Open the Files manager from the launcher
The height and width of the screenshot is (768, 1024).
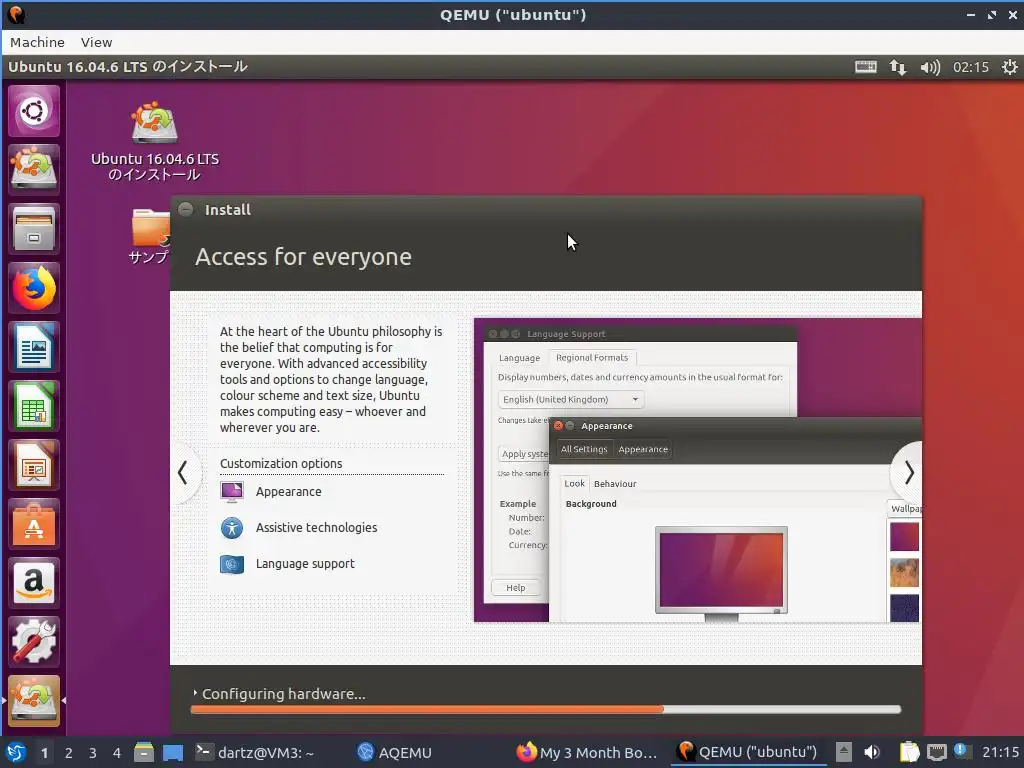[x=34, y=229]
